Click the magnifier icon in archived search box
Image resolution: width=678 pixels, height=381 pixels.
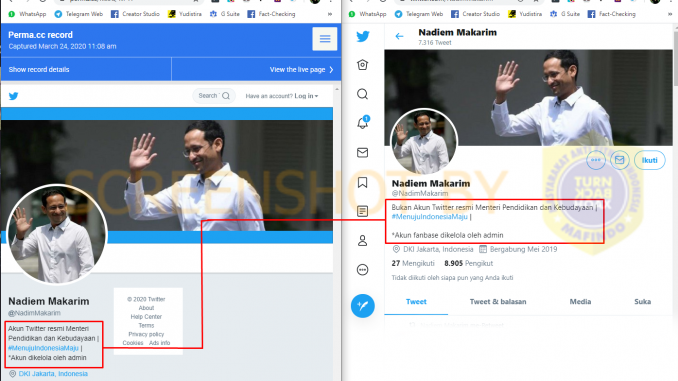[226, 96]
